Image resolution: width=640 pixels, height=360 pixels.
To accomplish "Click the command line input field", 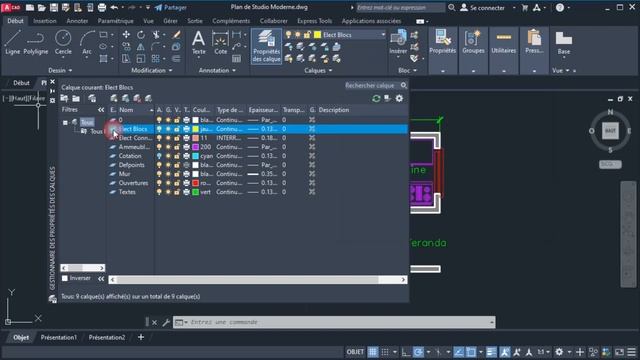I will (x=335, y=322).
